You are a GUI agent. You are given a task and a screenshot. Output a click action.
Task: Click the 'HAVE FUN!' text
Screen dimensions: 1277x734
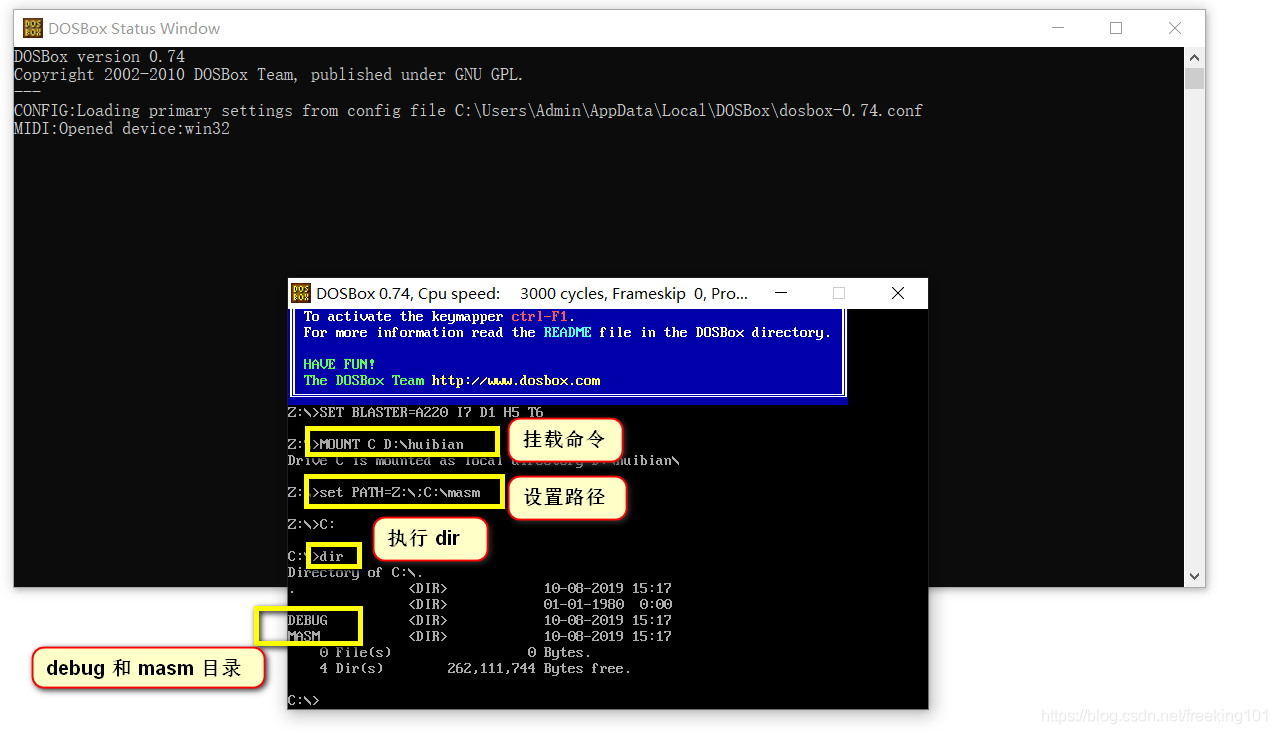pos(340,364)
